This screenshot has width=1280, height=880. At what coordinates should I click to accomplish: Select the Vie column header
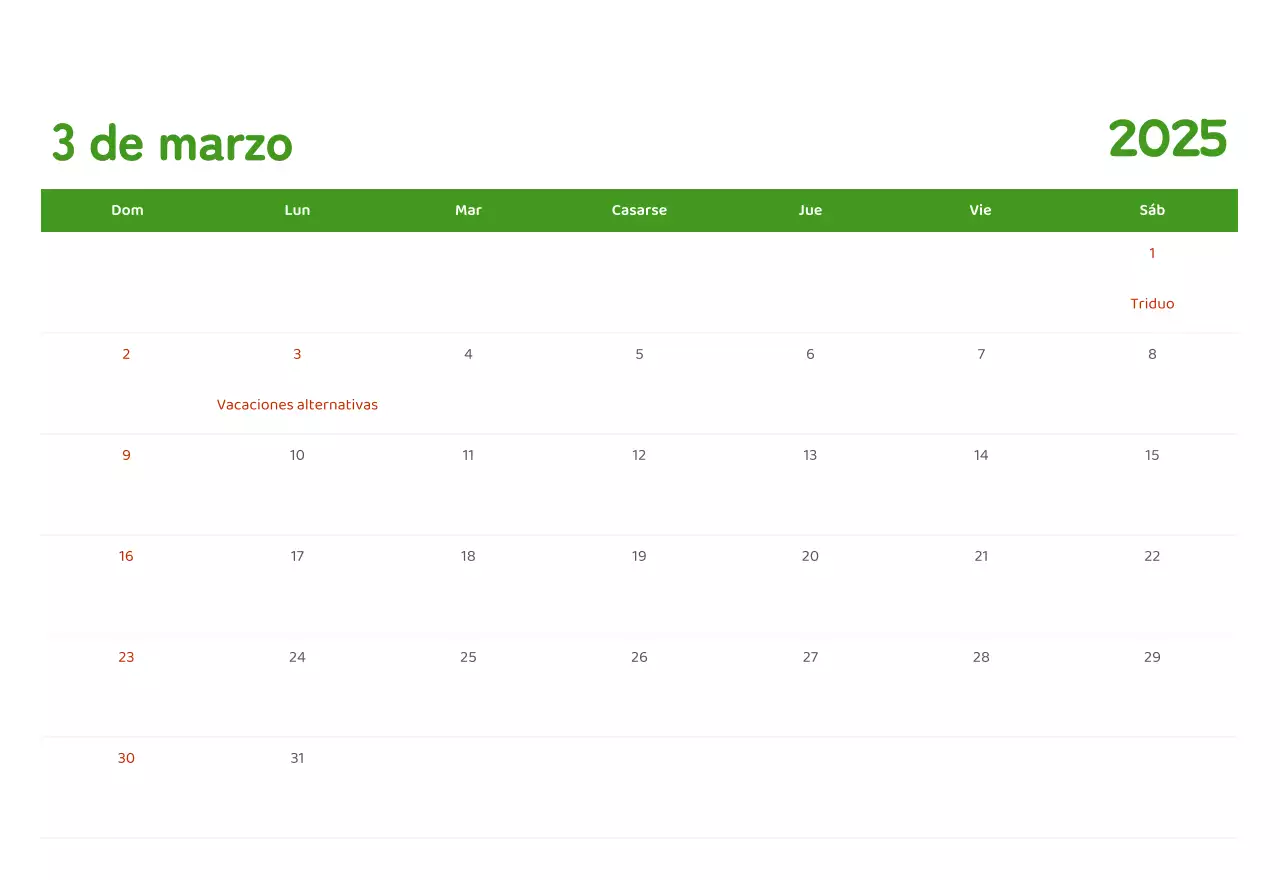coord(980,210)
